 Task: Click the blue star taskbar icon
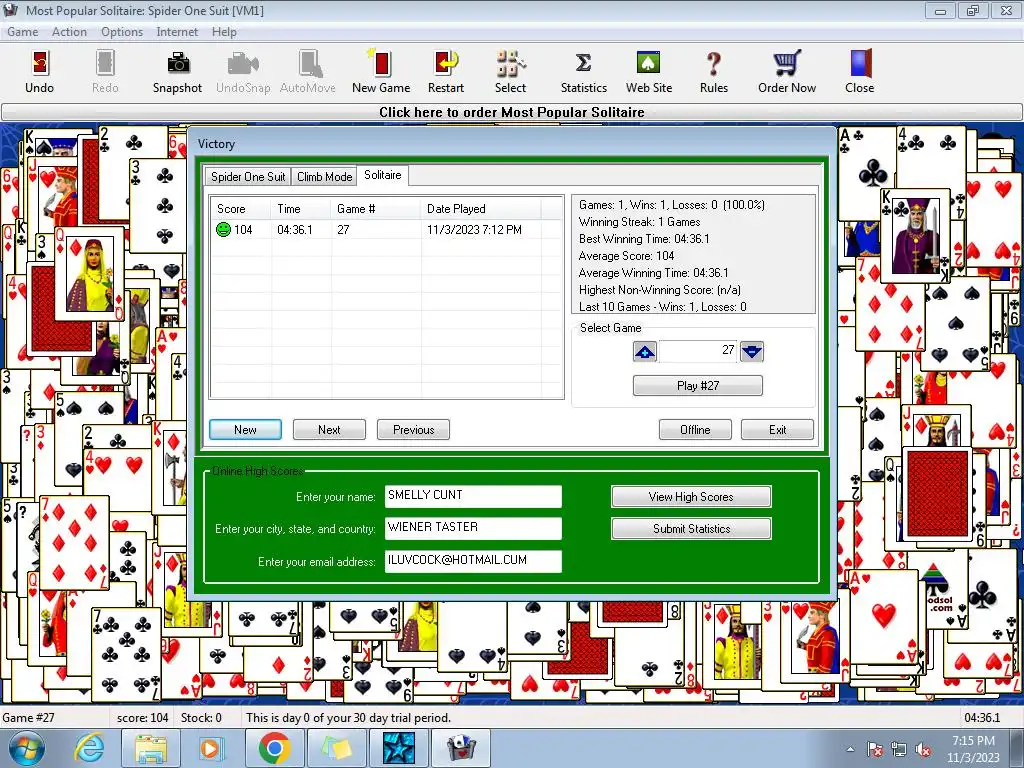click(x=398, y=748)
